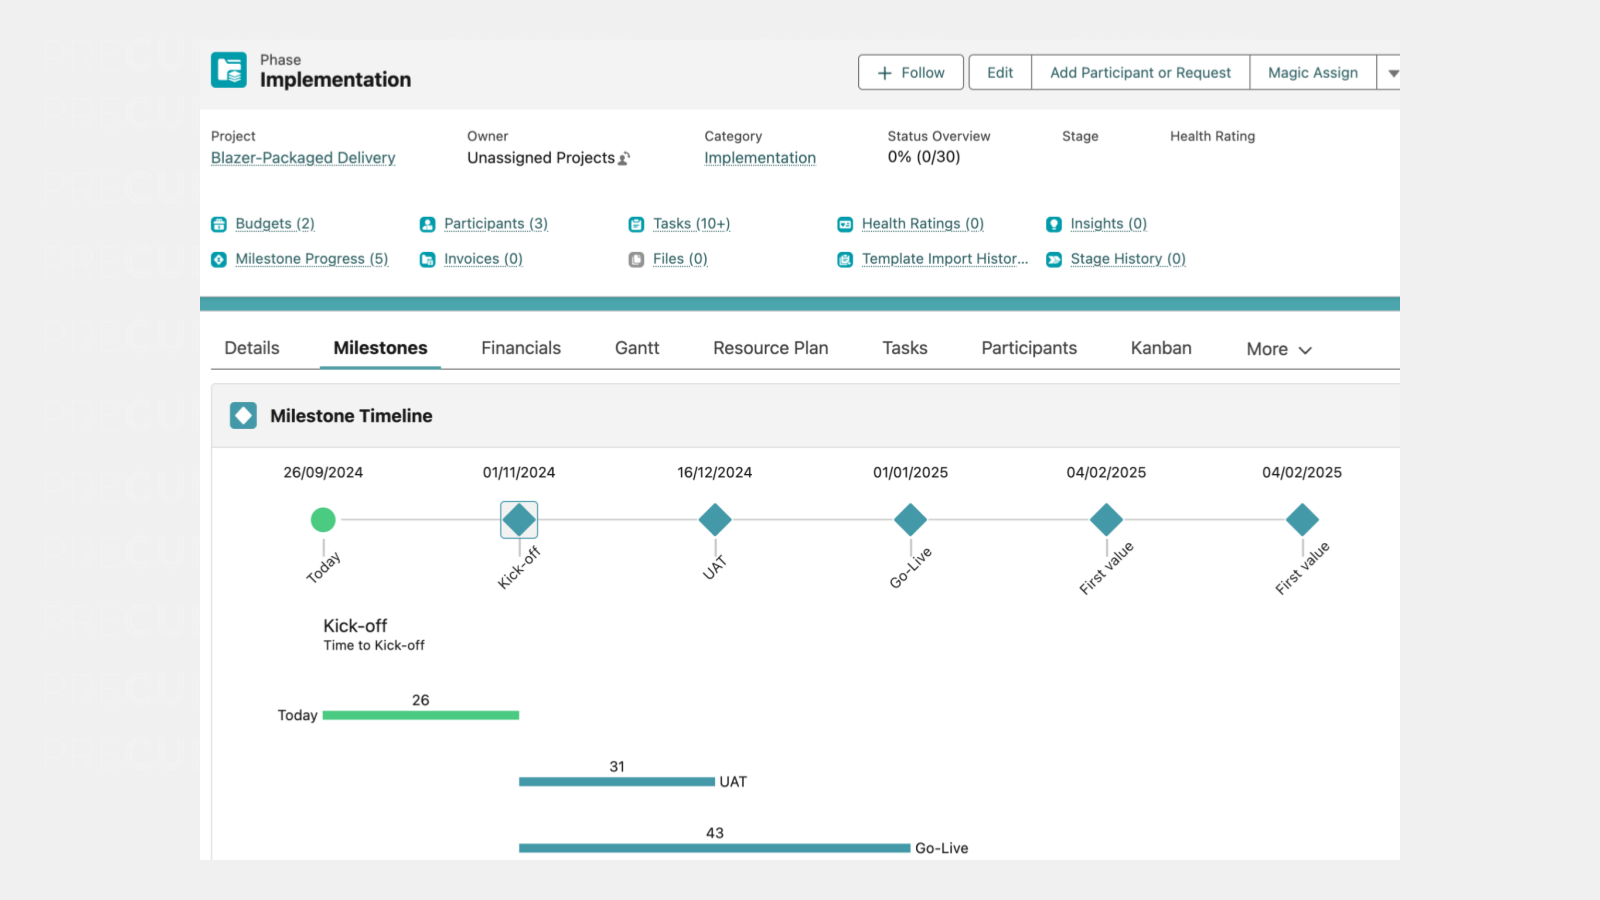Expand the More tabs menu
This screenshot has width=1600, height=900.
tap(1279, 349)
